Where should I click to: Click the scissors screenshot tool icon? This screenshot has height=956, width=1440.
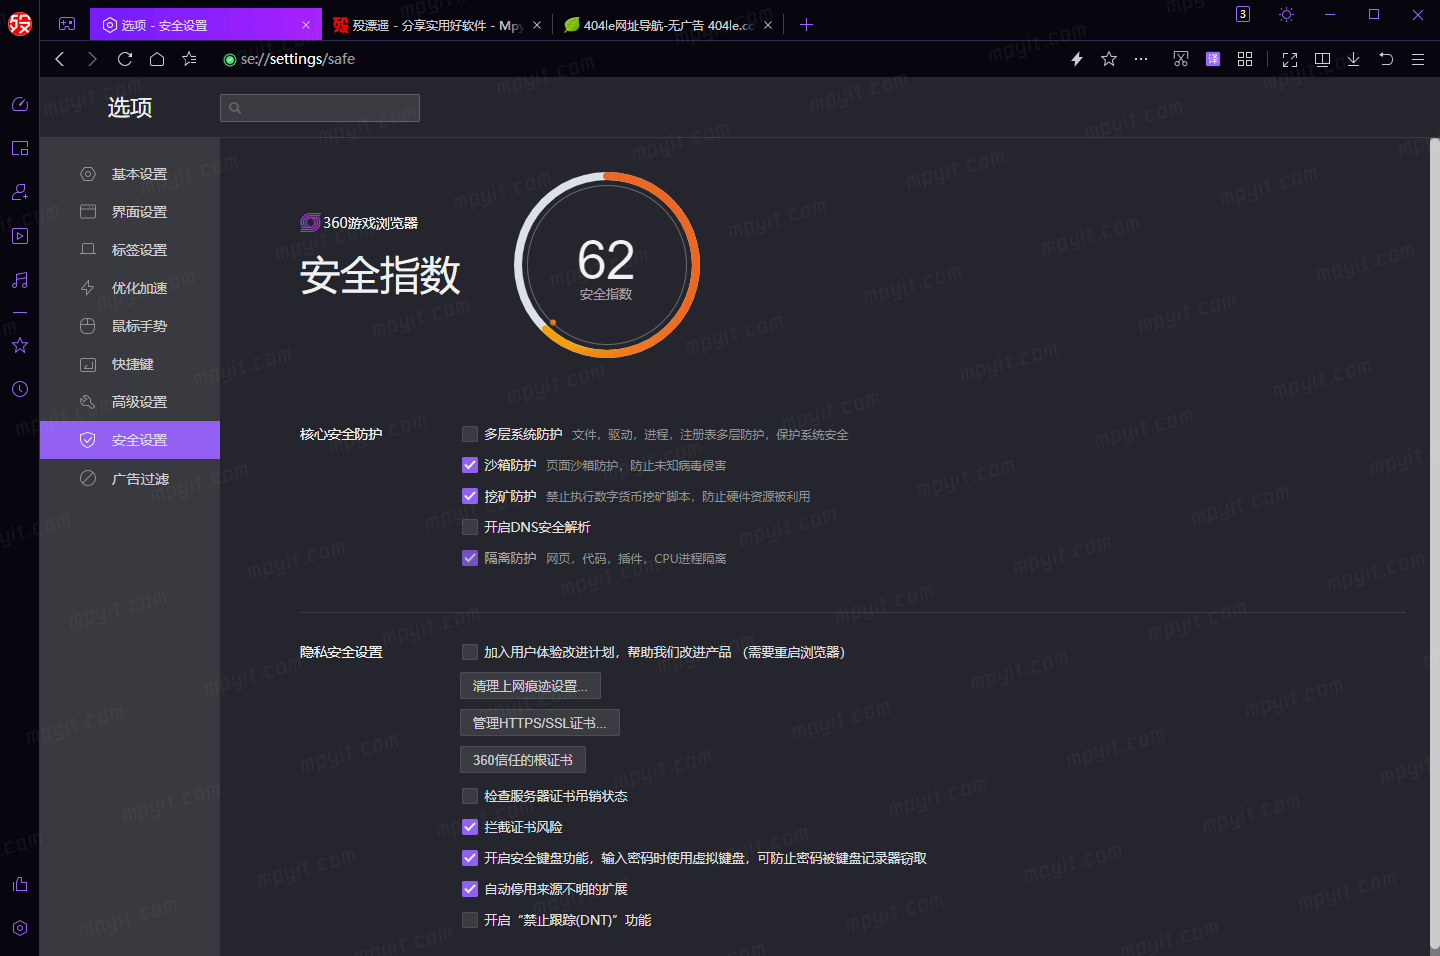1181,59
